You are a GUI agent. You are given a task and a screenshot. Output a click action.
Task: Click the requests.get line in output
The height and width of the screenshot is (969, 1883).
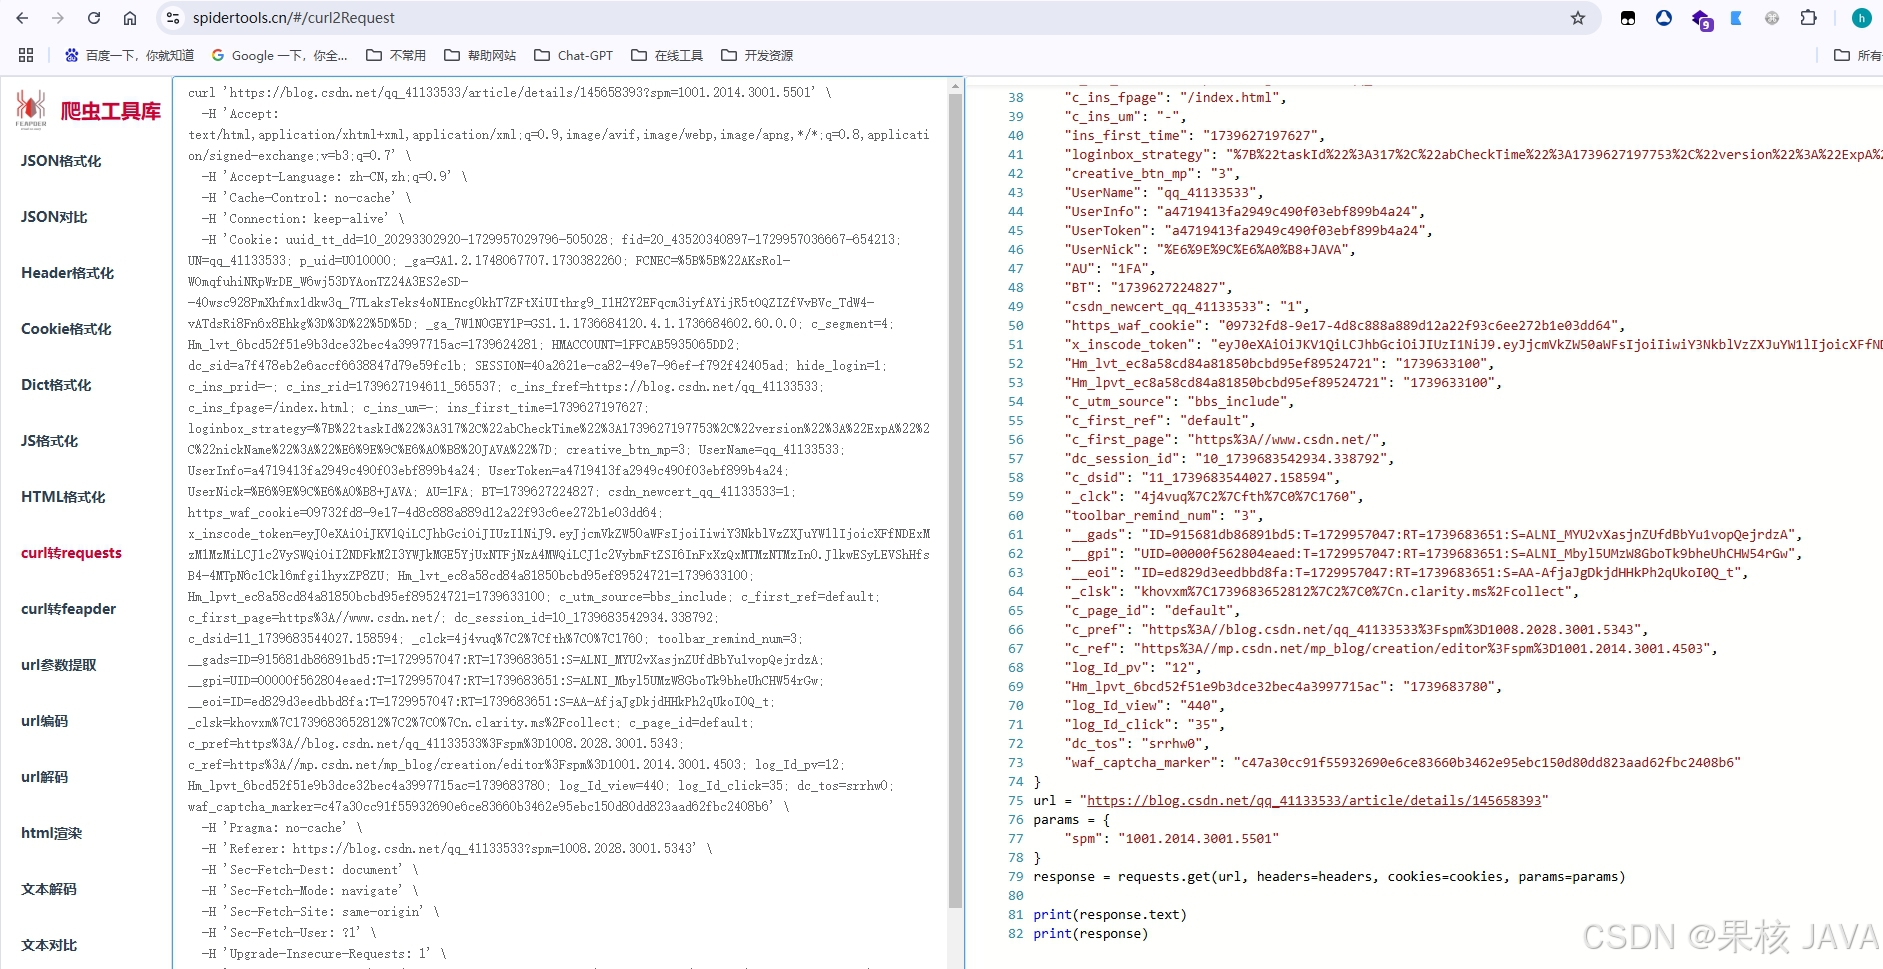point(1329,877)
